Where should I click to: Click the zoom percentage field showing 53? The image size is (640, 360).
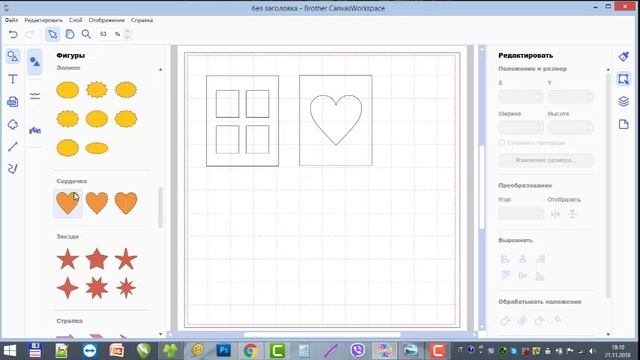coord(103,34)
